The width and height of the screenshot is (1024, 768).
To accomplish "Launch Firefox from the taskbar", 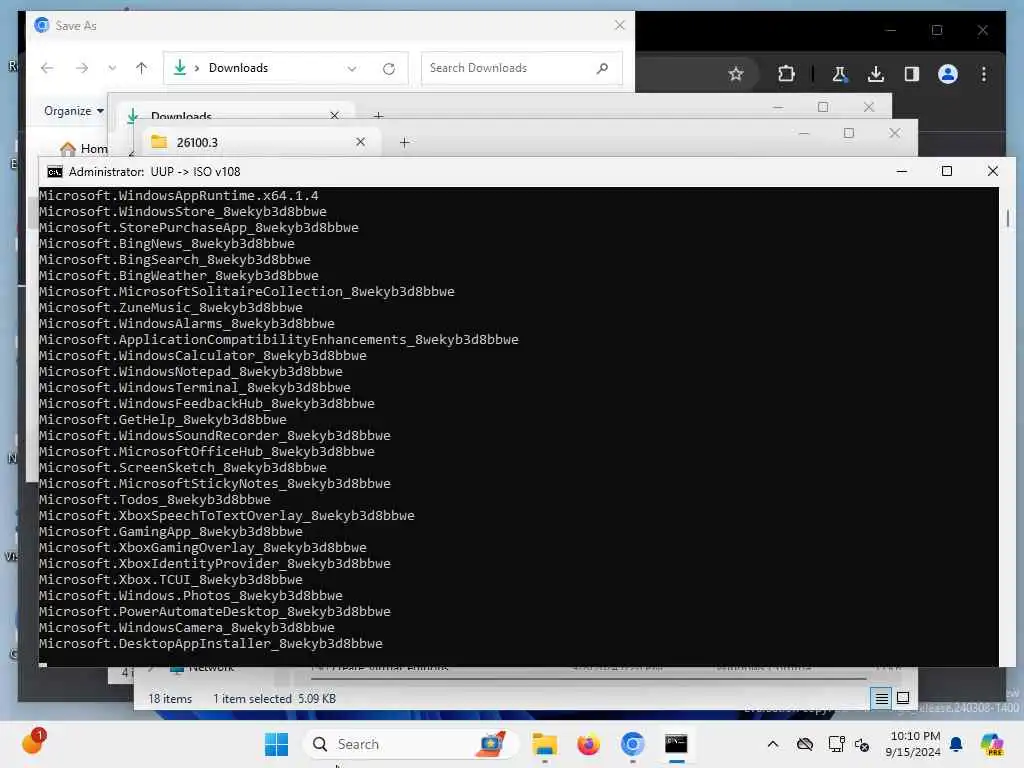I will (588, 744).
